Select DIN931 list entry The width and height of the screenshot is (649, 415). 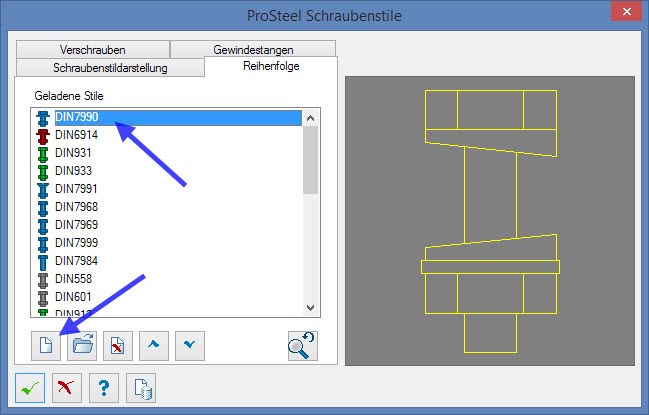click(x=73, y=153)
